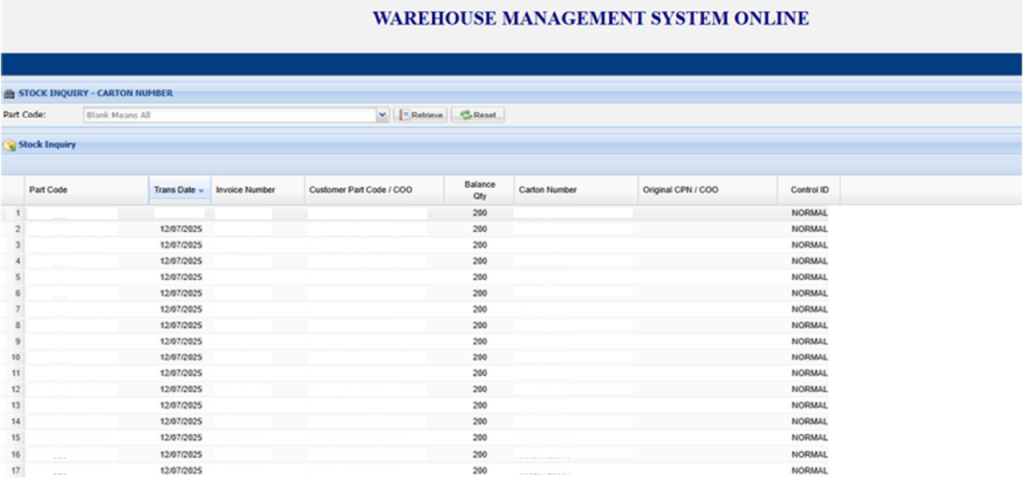1024x488 pixels.
Task: Open the Trans Date column sort arrow
Action: pyautogui.click(x=202, y=190)
